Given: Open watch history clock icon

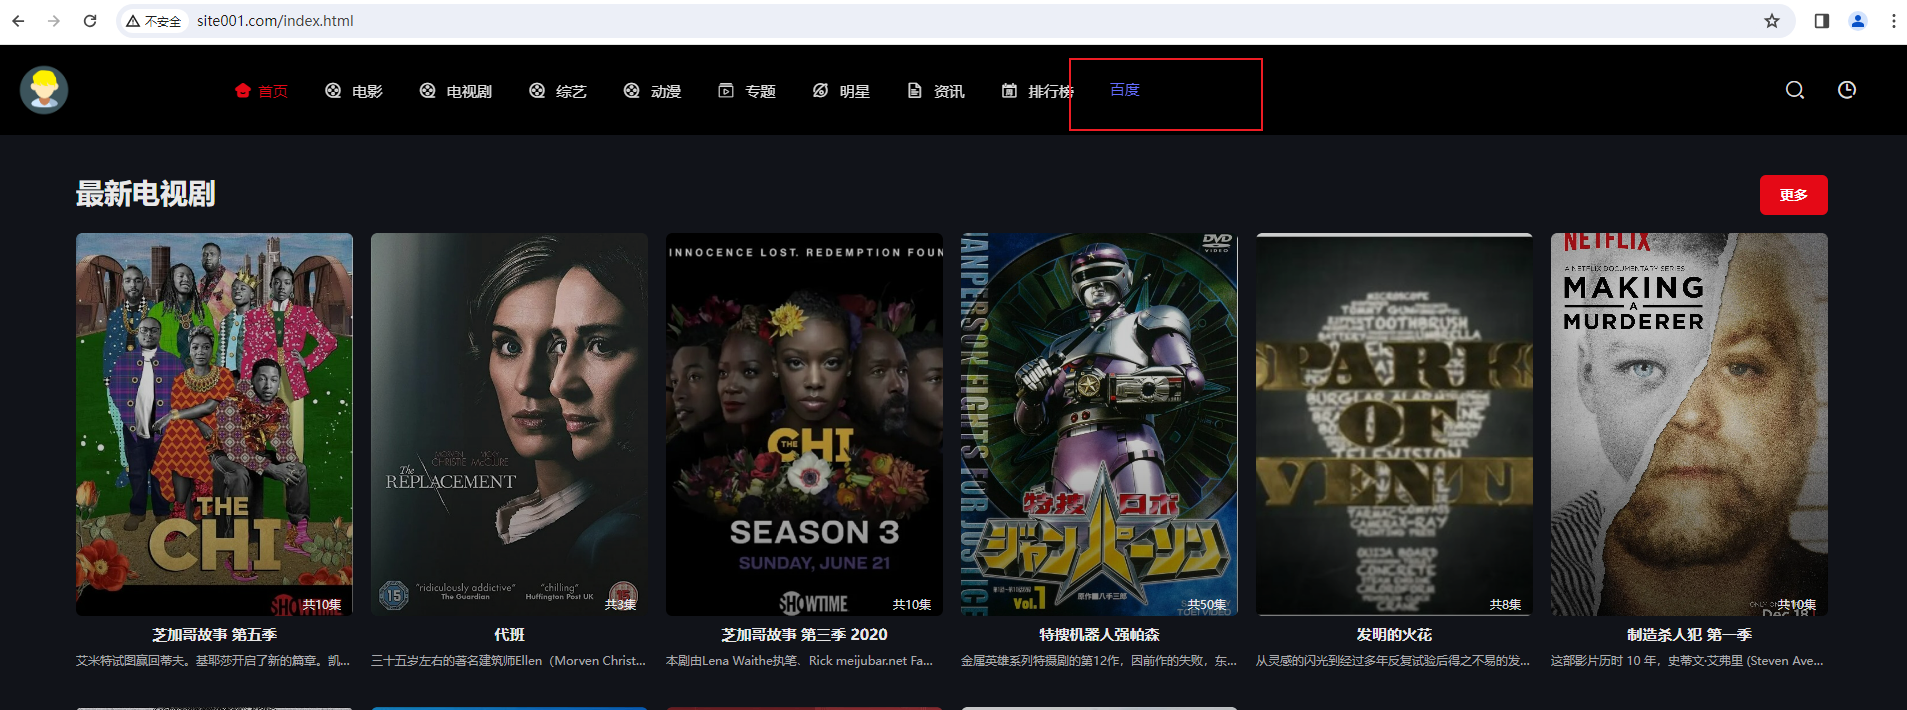Looking at the screenshot, I should (1847, 90).
